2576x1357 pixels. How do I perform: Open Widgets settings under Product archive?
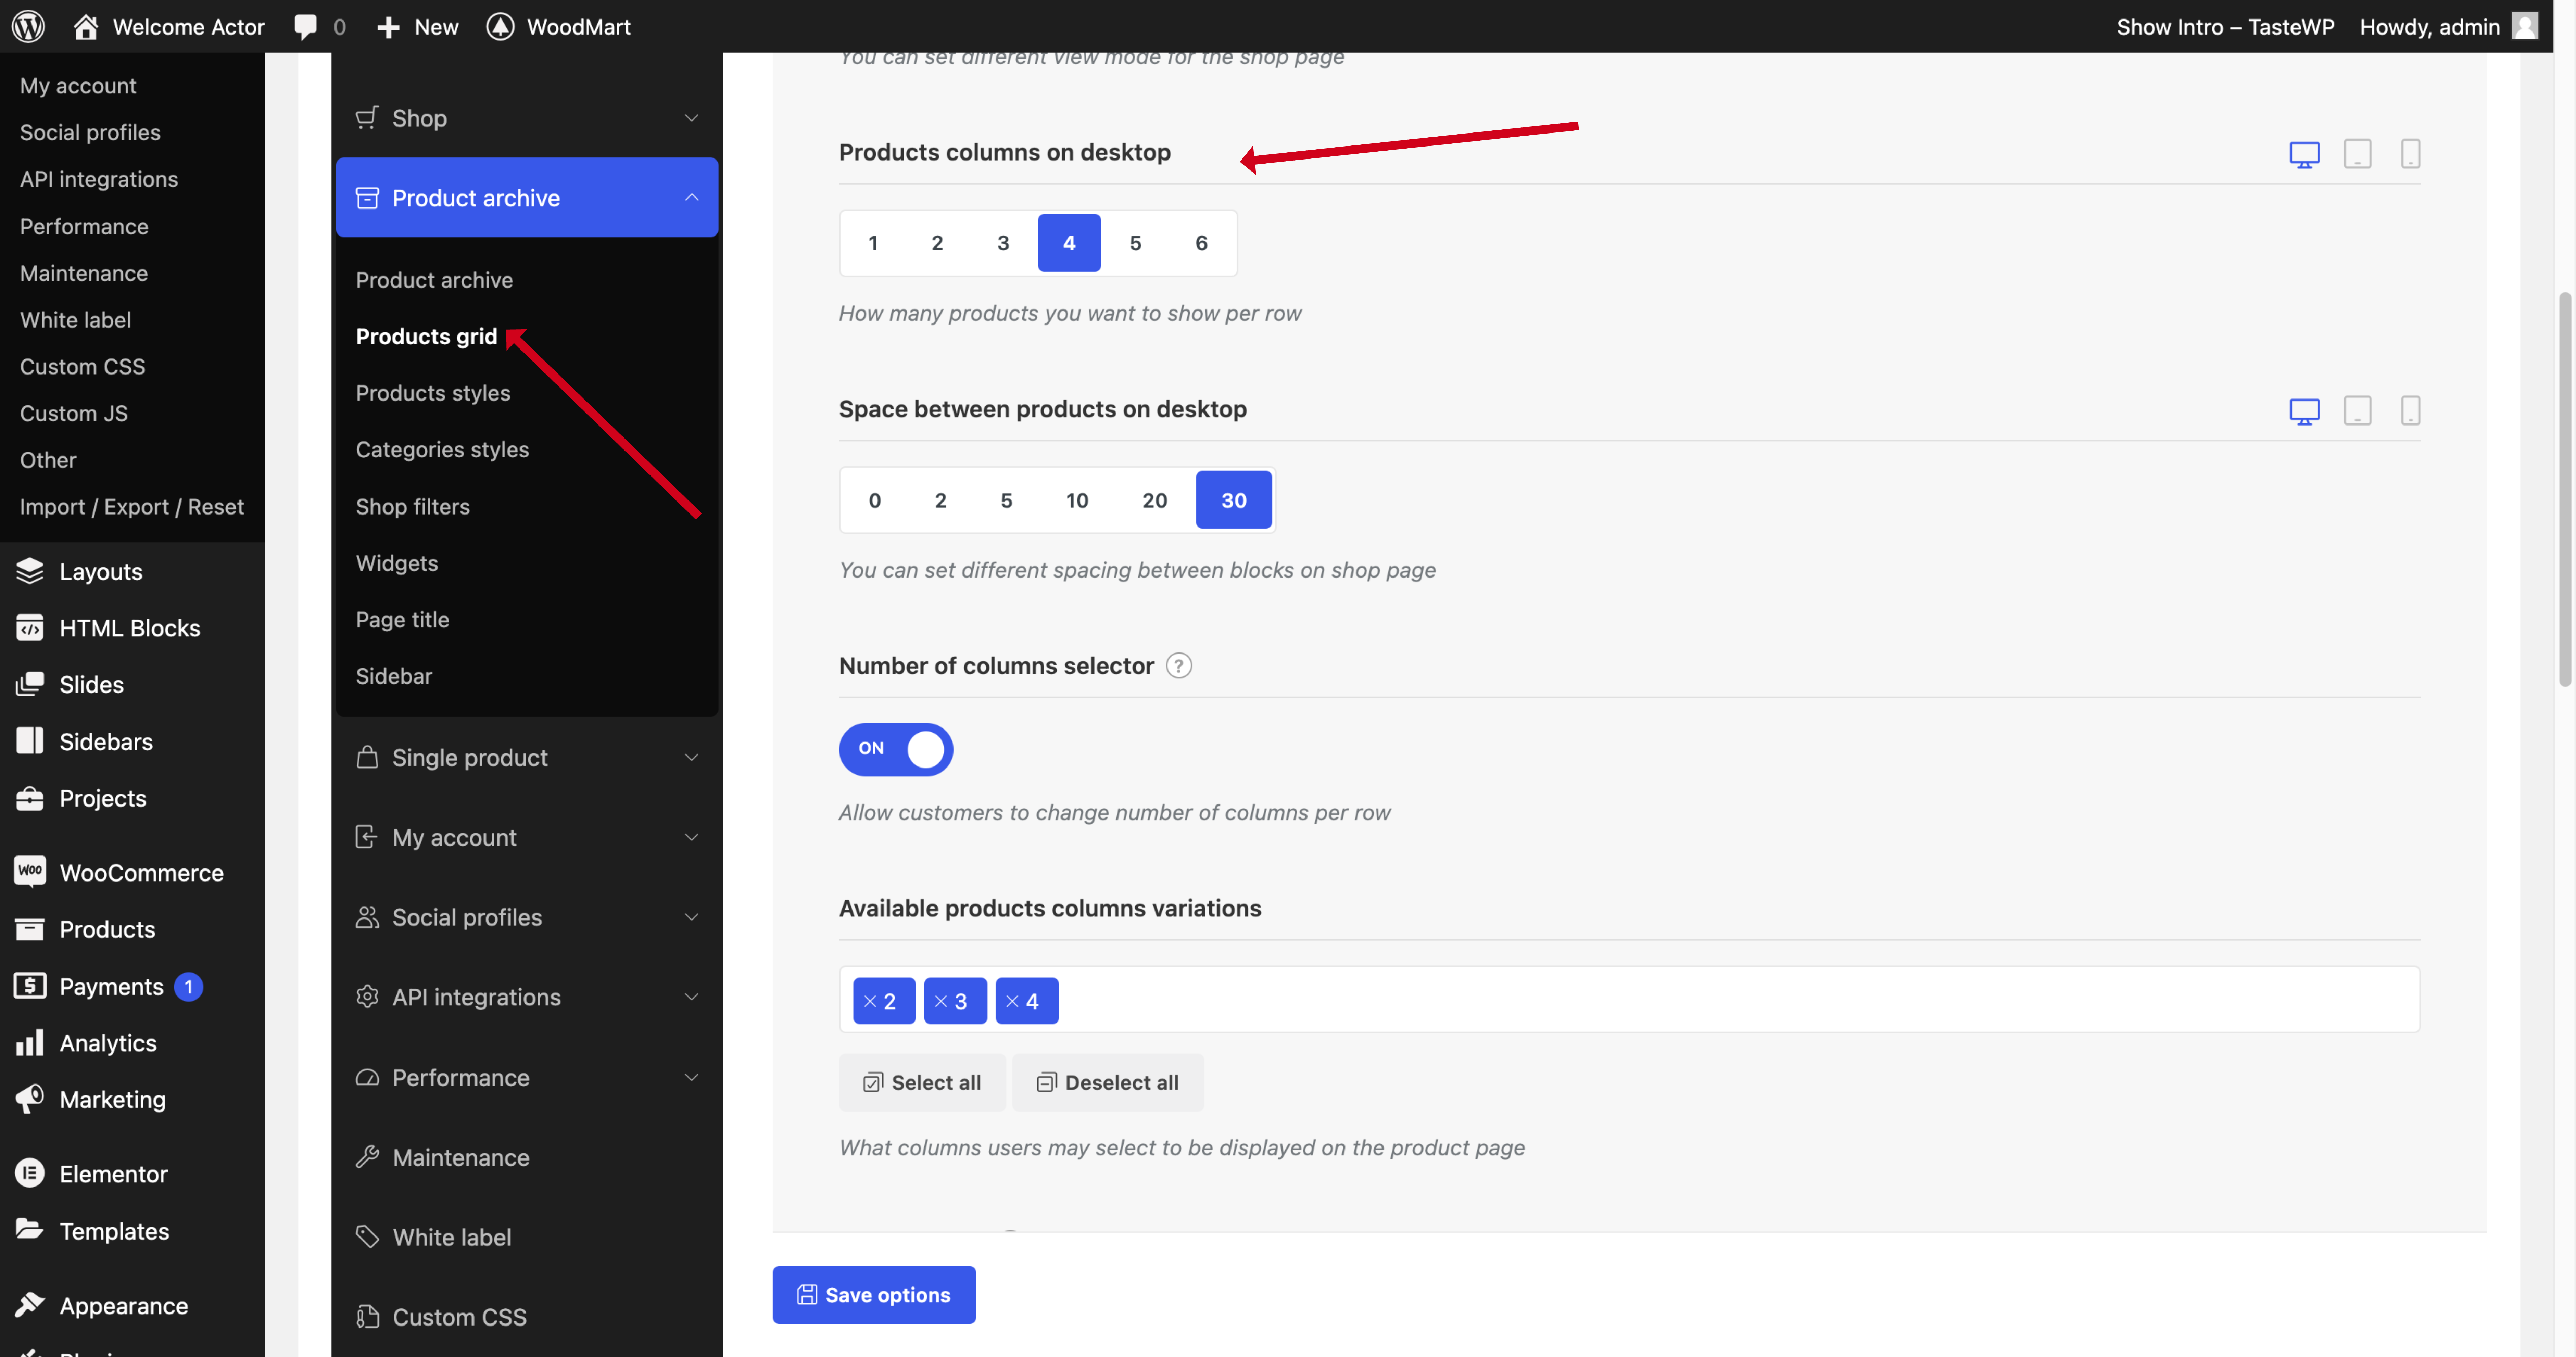397,563
